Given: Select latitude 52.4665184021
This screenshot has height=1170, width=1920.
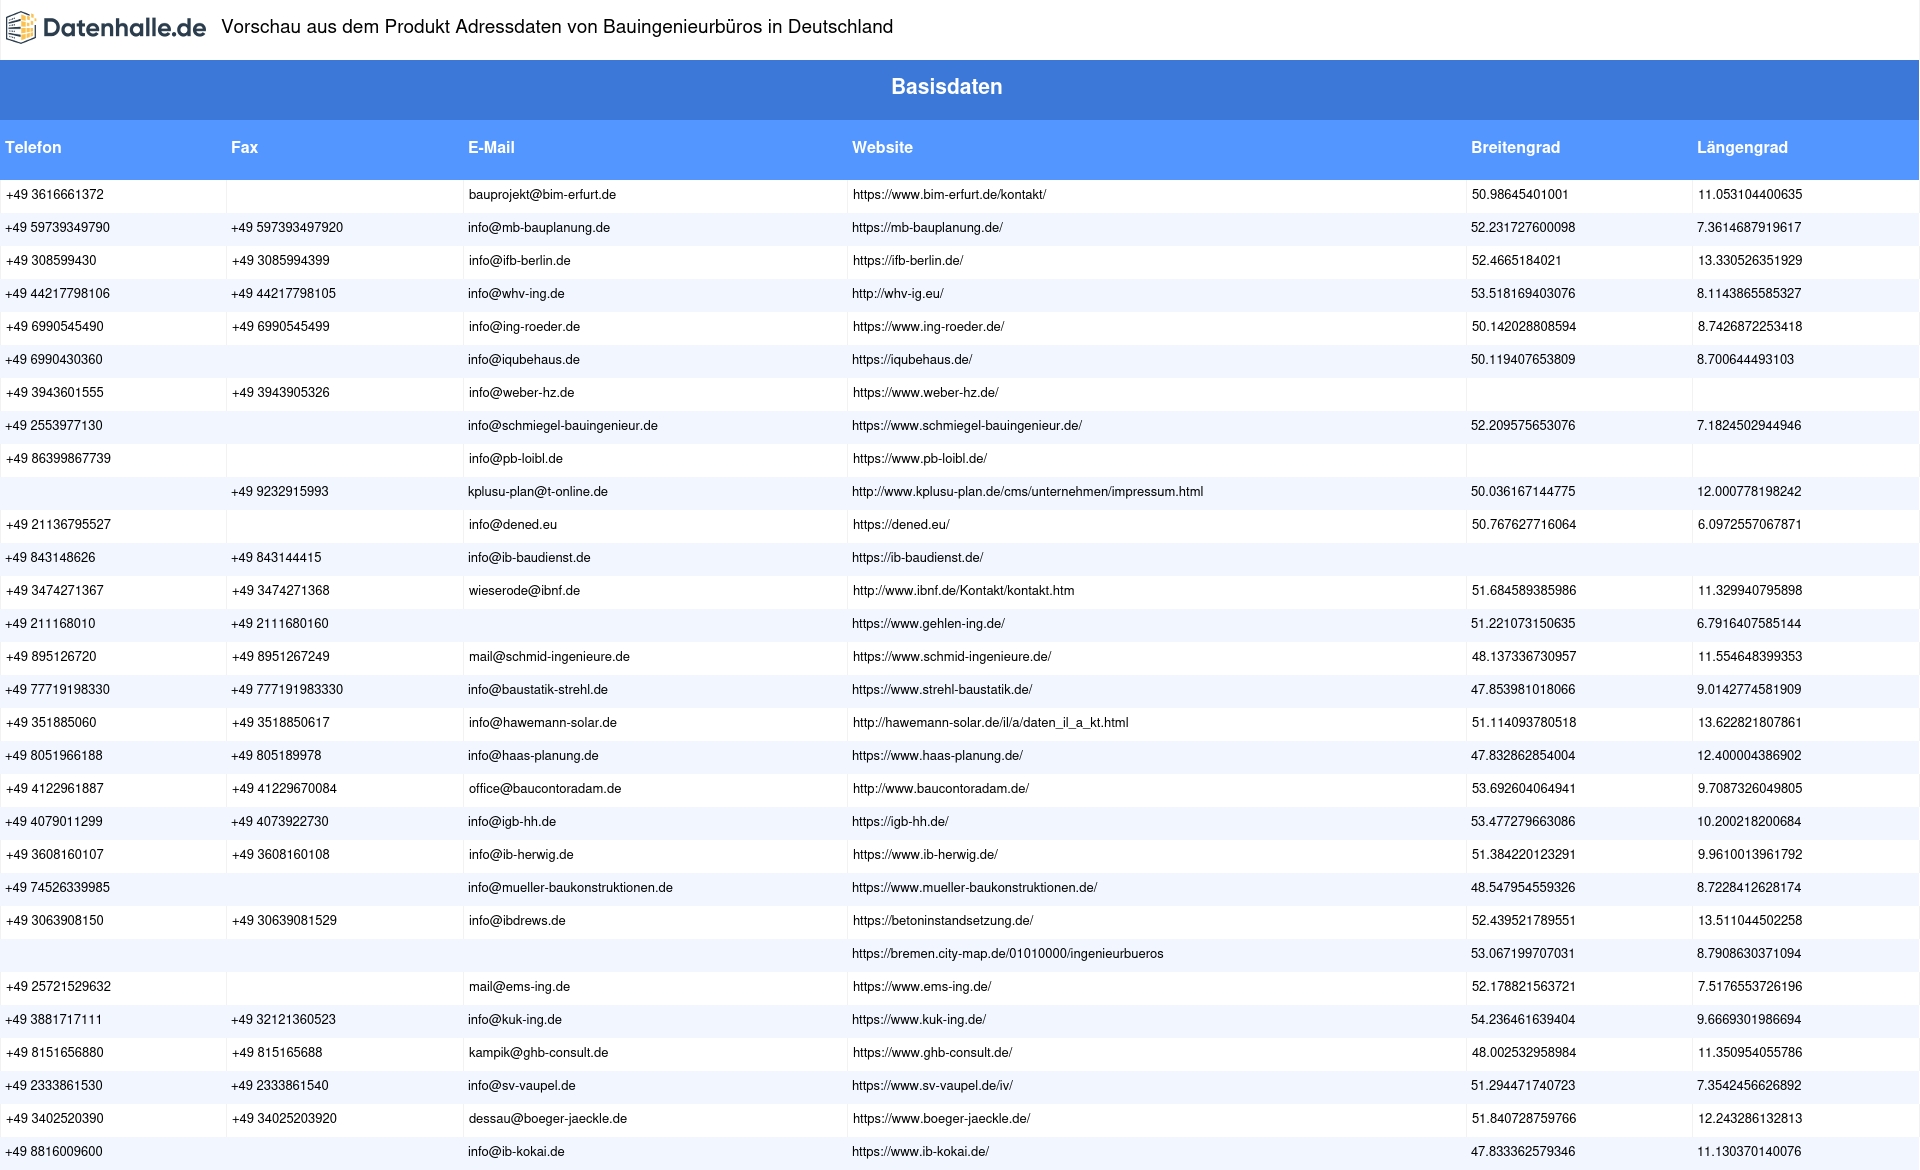Looking at the screenshot, I should click(1516, 261).
